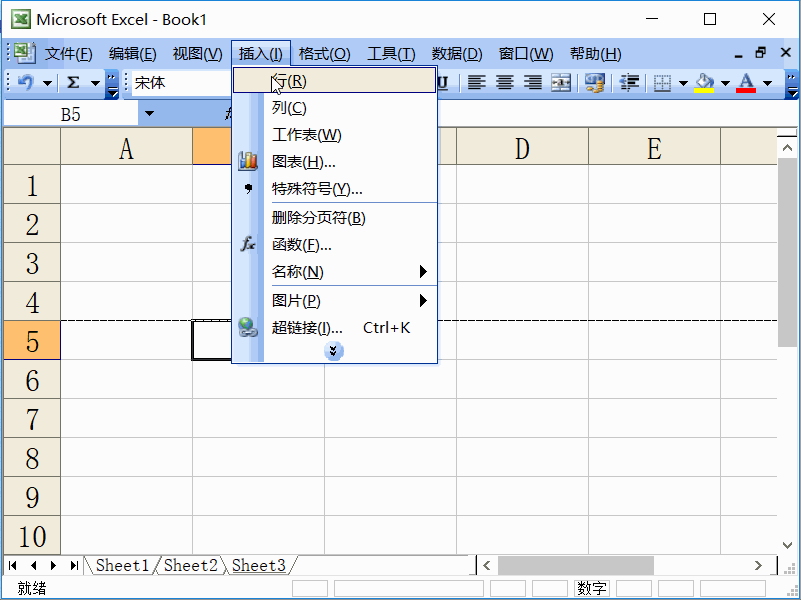Click the vertical scrollbar down arrow
This screenshot has width=801, height=600.
[787, 545]
